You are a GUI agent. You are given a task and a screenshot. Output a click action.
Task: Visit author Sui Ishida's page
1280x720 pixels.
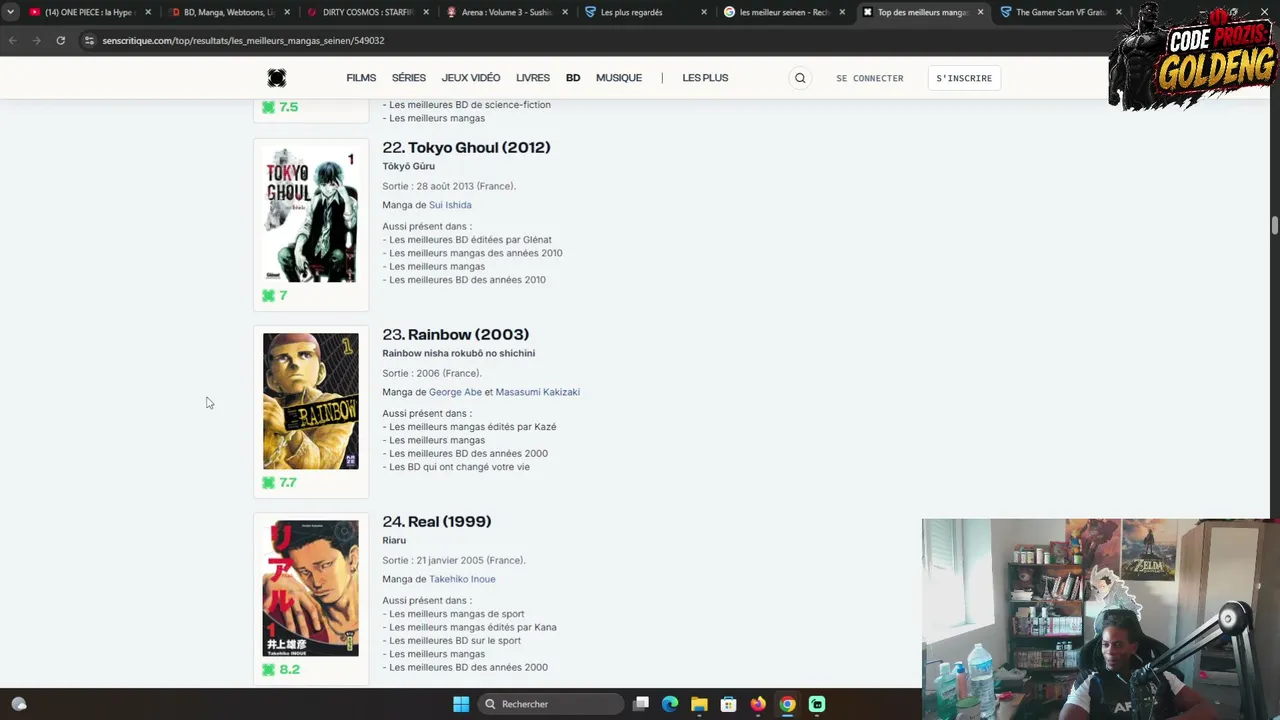tap(450, 205)
